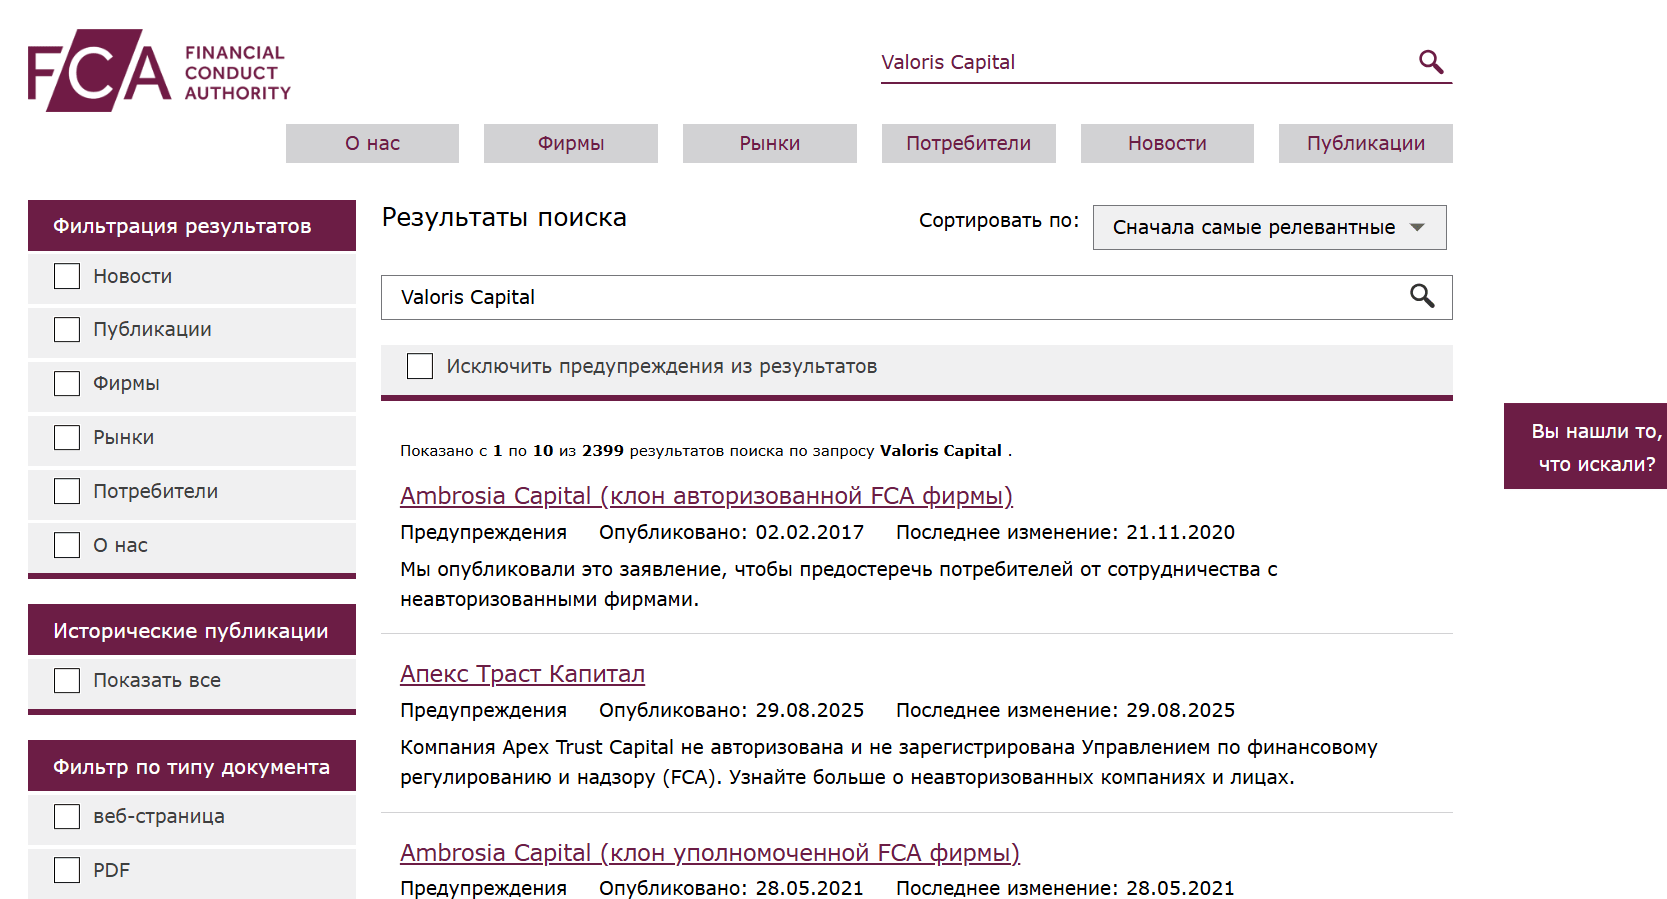Tick the Рынки filter checkbox
This screenshot has height=899, width=1667.
pos(67,438)
